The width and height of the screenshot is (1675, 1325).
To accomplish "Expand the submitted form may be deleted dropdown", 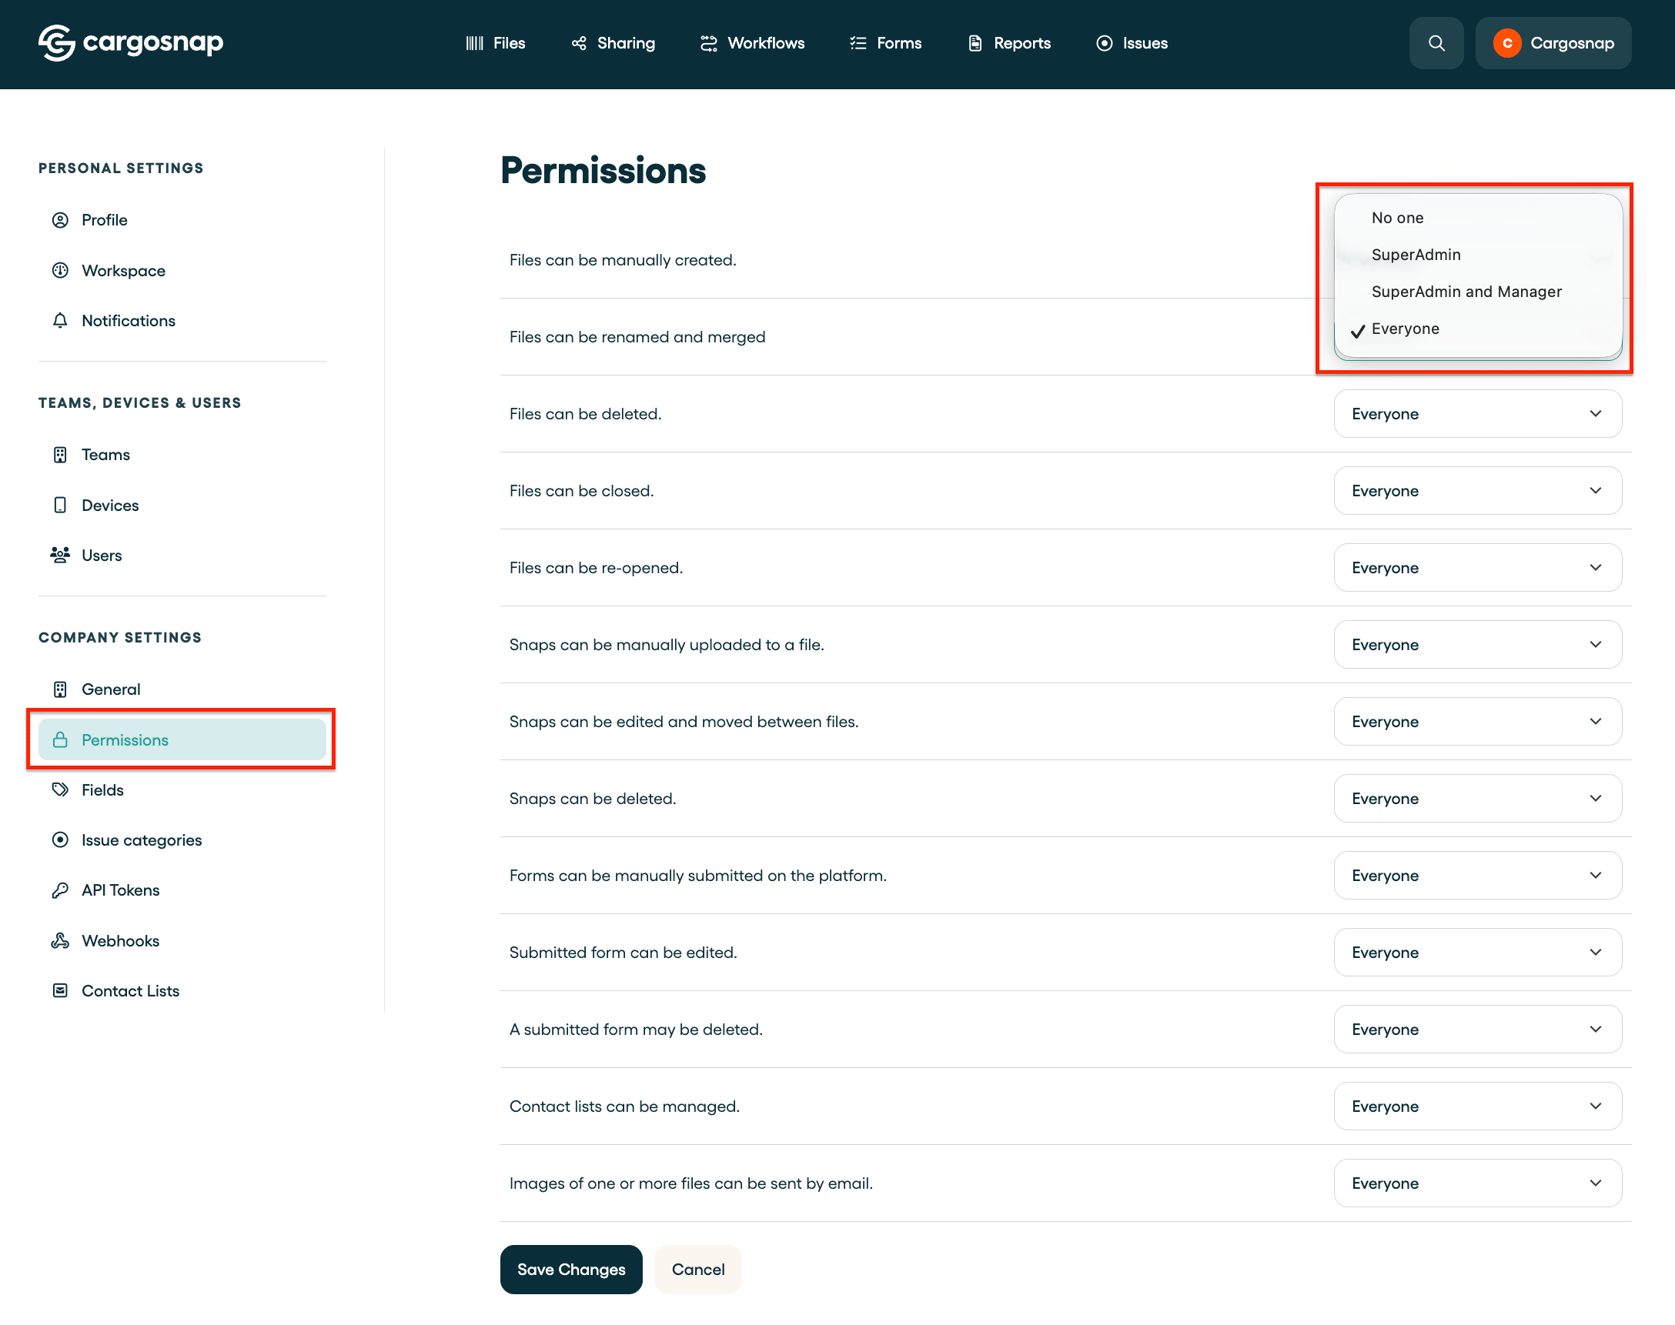I will tap(1477, 1030).
